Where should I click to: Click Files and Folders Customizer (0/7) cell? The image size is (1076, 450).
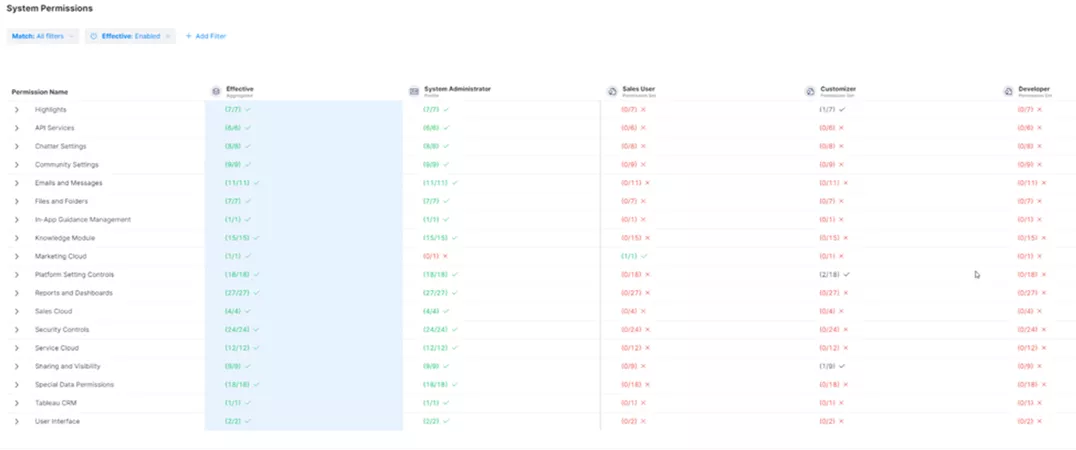click(x=832, y=202)
